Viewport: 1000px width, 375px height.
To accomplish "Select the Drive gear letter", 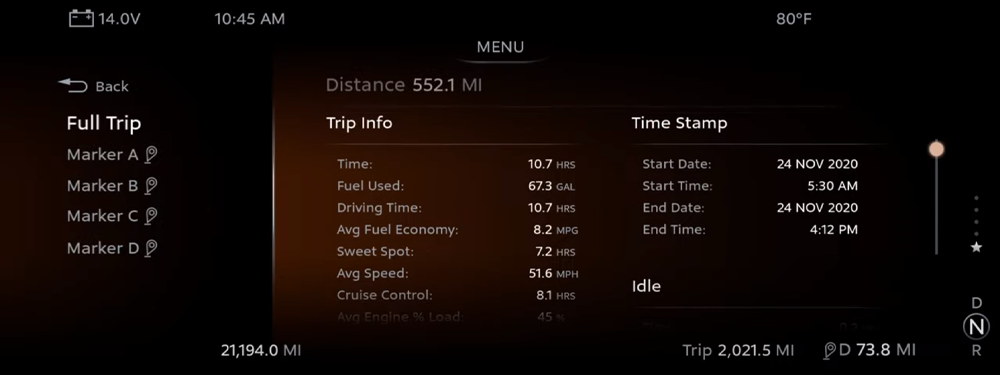I will coord(976,303).
